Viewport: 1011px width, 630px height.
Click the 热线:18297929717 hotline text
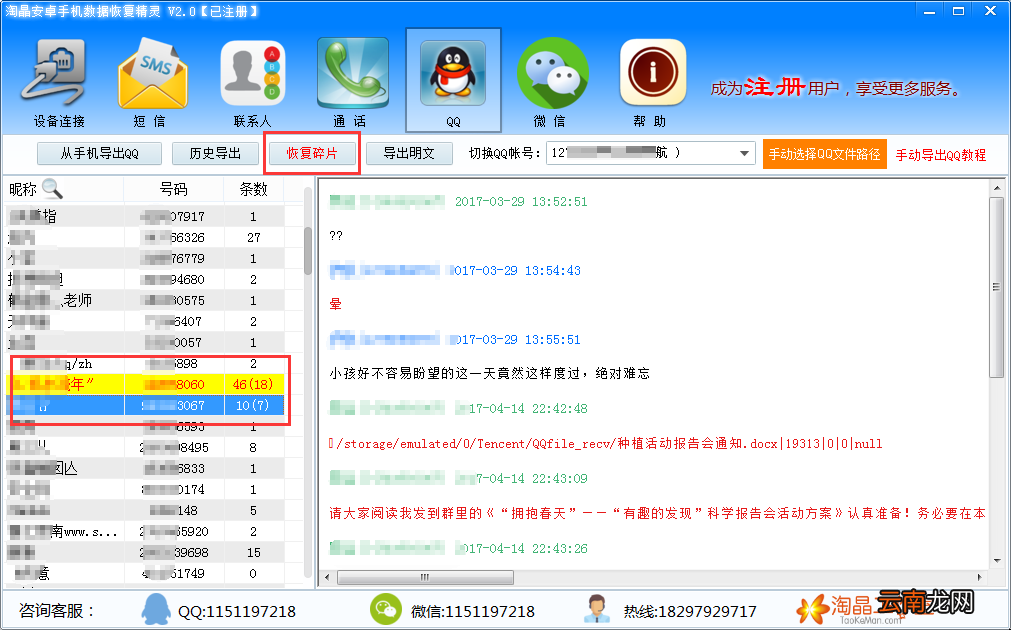(x=689, y=611)
